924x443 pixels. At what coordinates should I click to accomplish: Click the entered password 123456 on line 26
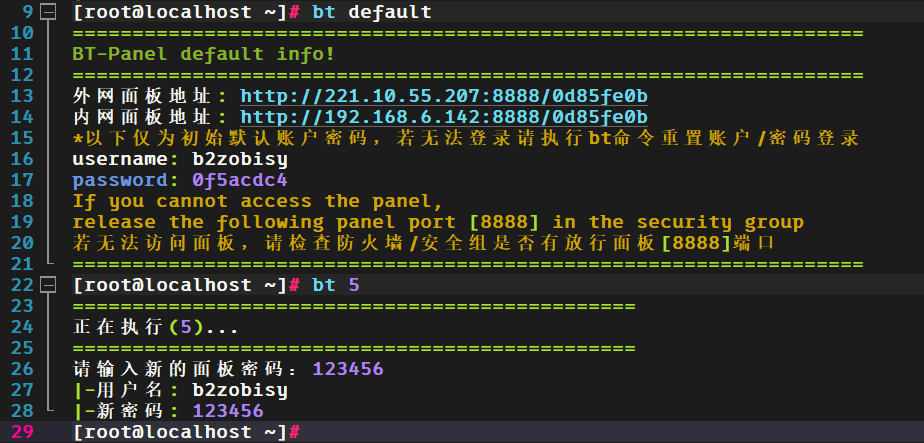coord(348,369)
